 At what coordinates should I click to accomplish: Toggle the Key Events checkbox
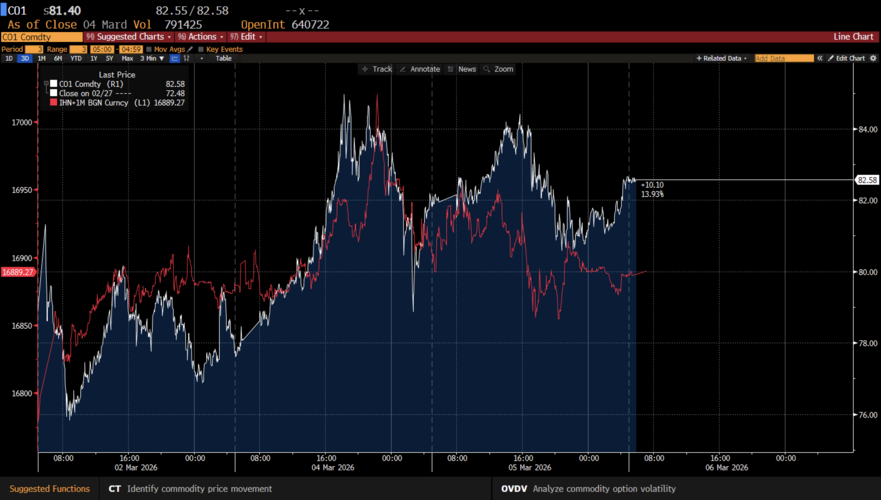(200, 48)
